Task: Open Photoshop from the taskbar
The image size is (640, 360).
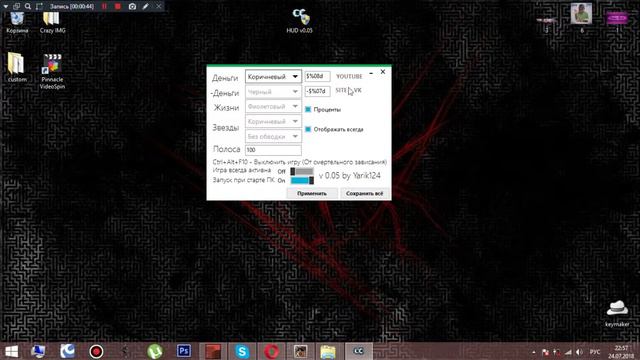Action: point(184,351)
